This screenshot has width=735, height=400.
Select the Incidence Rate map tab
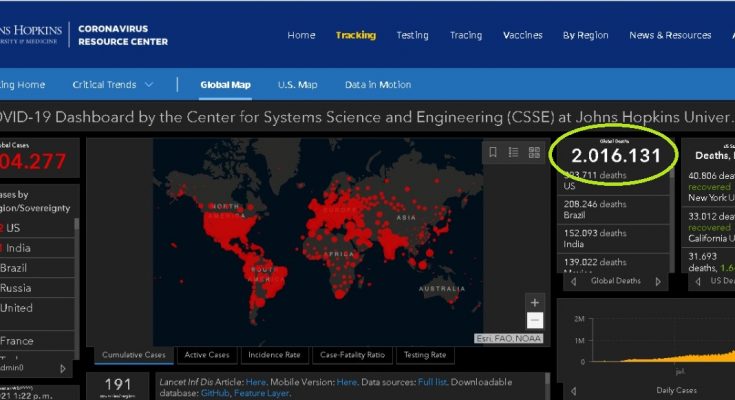tap(274, 355)
